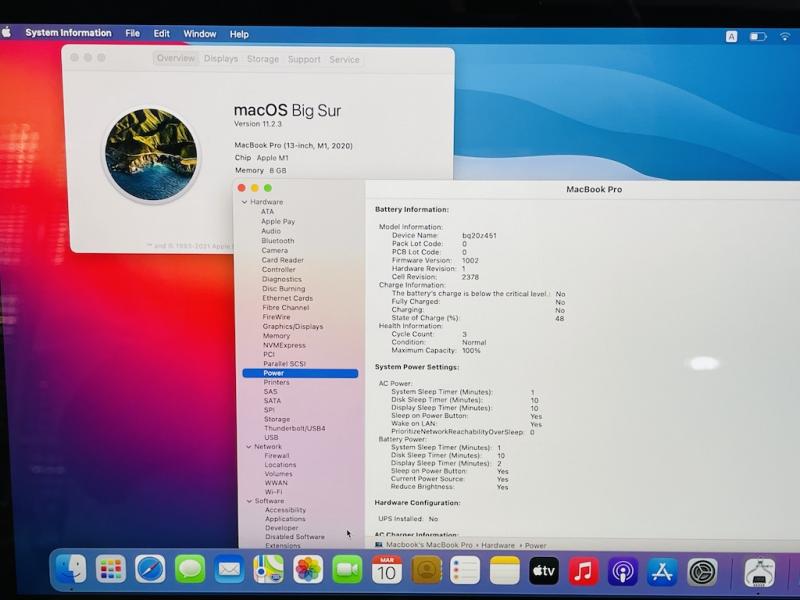The width and height of the screenshot is (800, 600).
Task: Select ATA in Hardware list
Action: (x=267, y=212)
